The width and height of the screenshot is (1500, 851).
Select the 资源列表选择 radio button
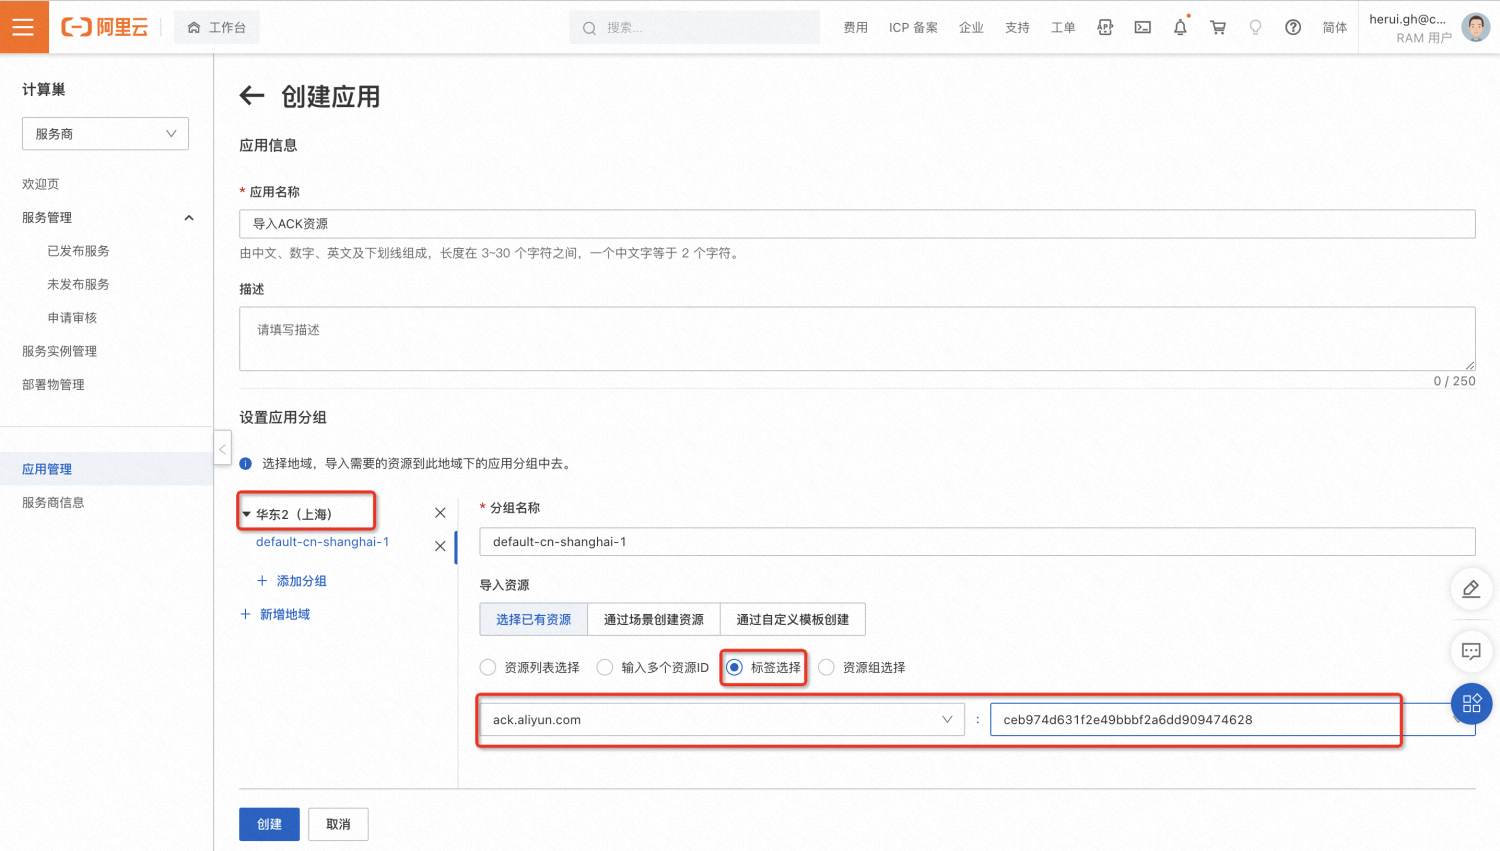pos(488,667)
